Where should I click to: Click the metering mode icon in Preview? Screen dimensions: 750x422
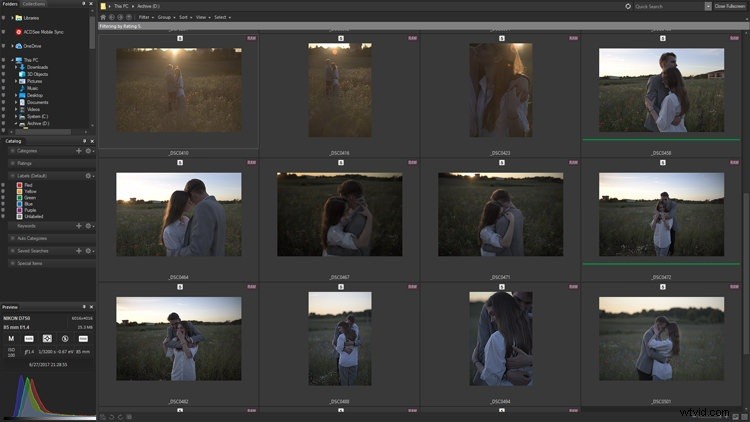(47, 338)
